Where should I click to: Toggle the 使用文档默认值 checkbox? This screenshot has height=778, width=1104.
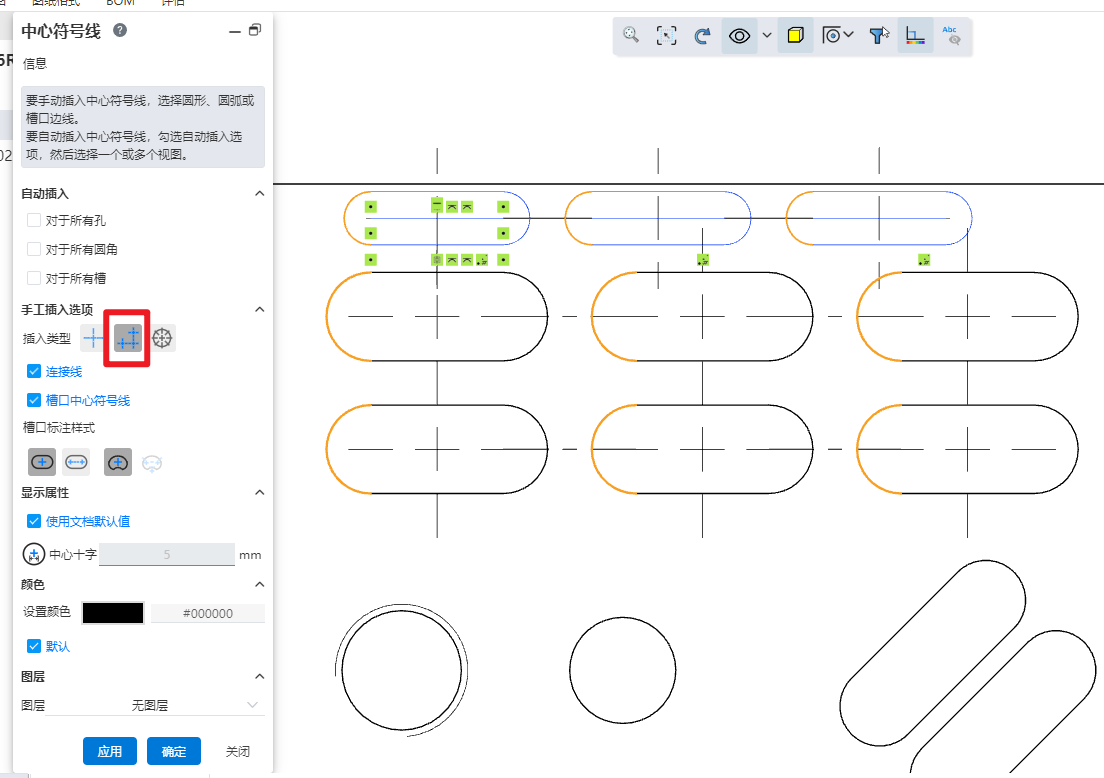point(34,521)
